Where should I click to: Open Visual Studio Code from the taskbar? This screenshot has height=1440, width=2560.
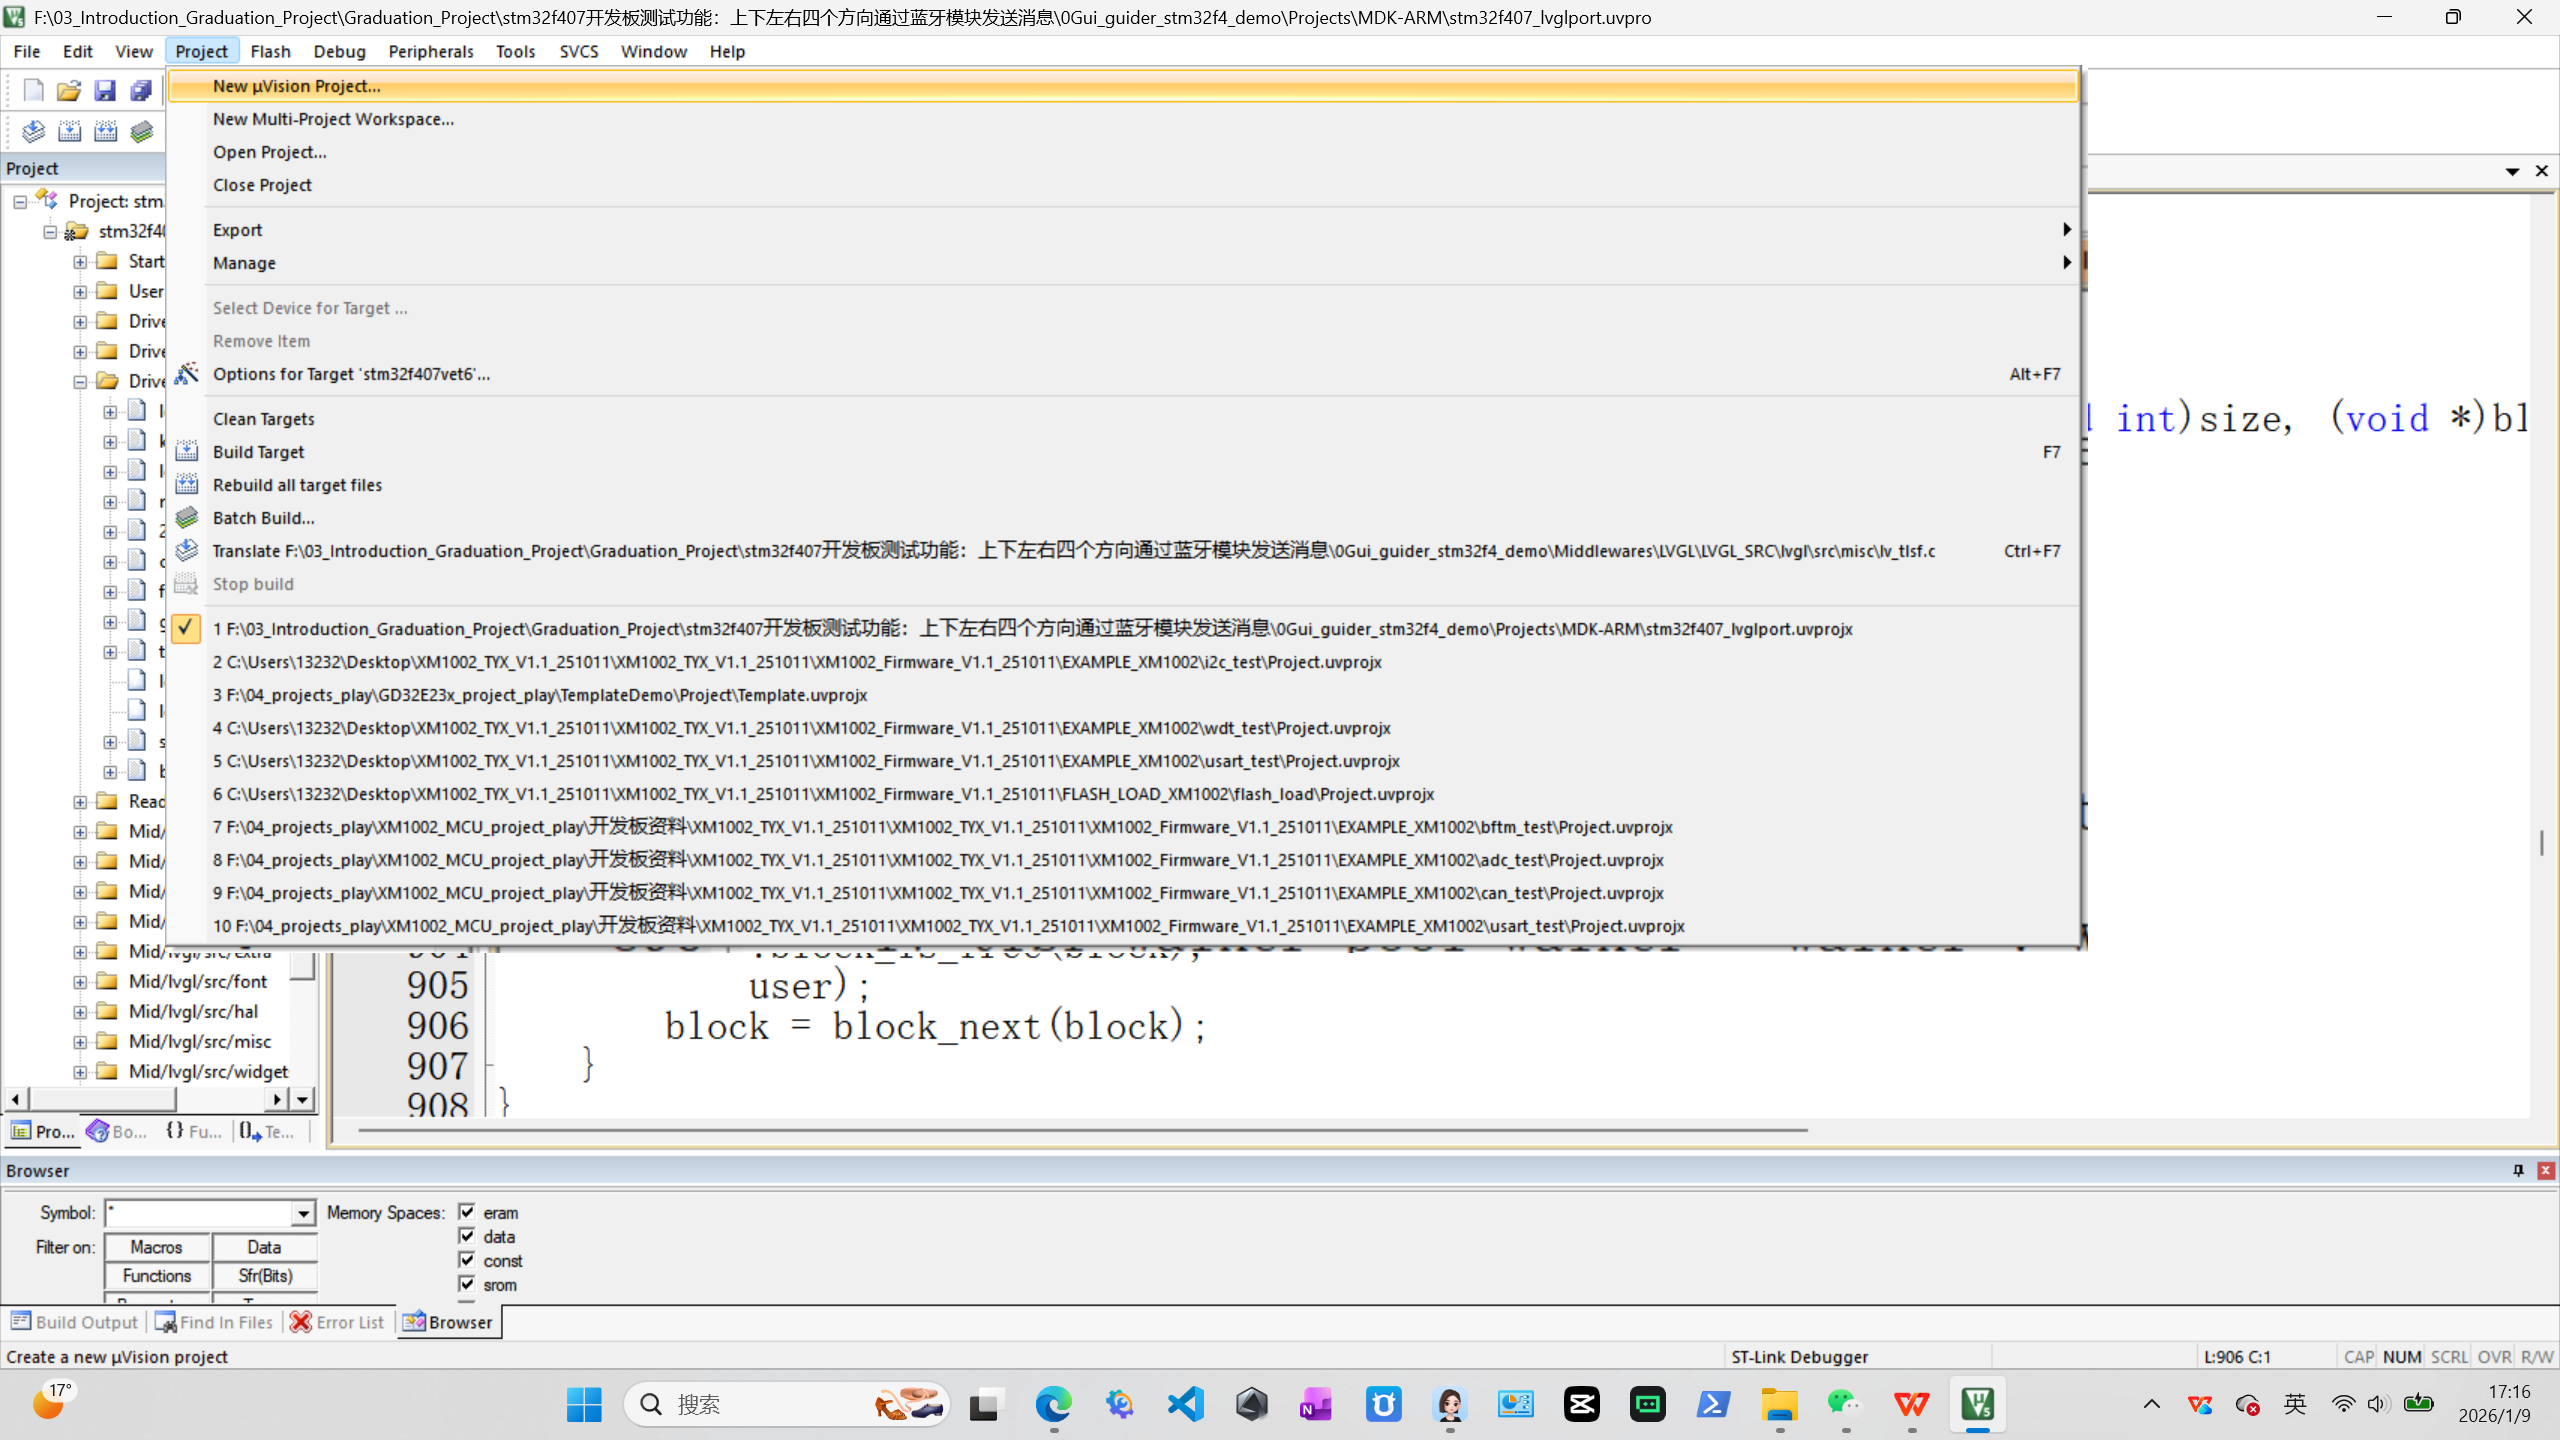coord(1185,1405)
